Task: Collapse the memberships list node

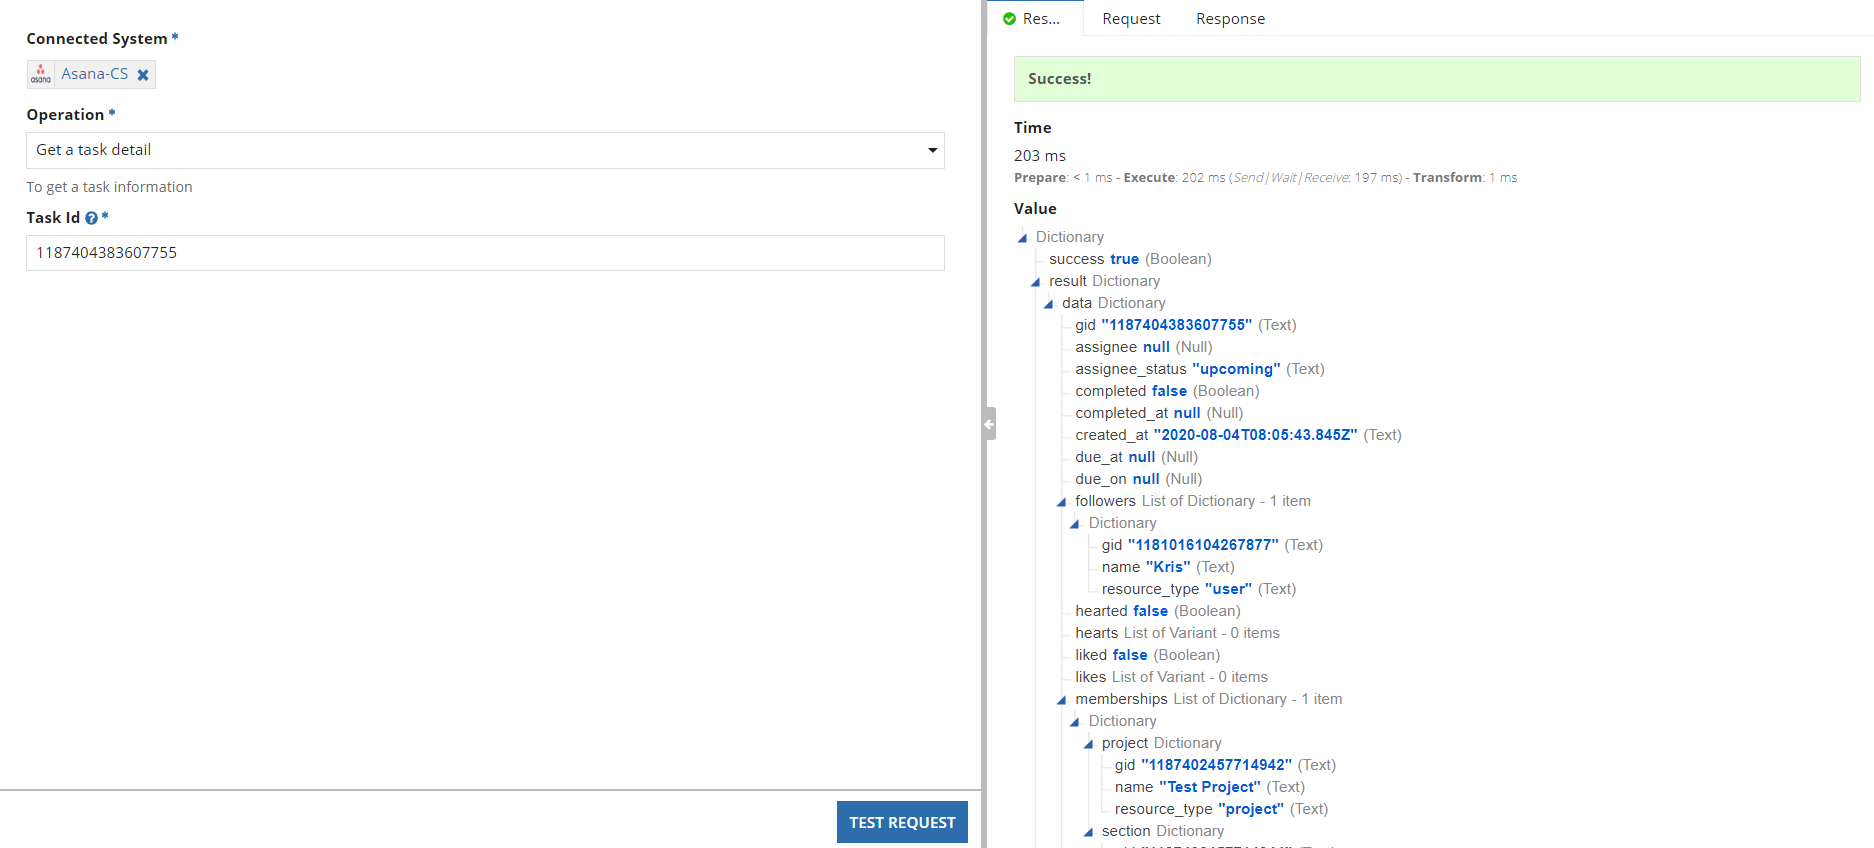Action: [x=1061, y=700]
